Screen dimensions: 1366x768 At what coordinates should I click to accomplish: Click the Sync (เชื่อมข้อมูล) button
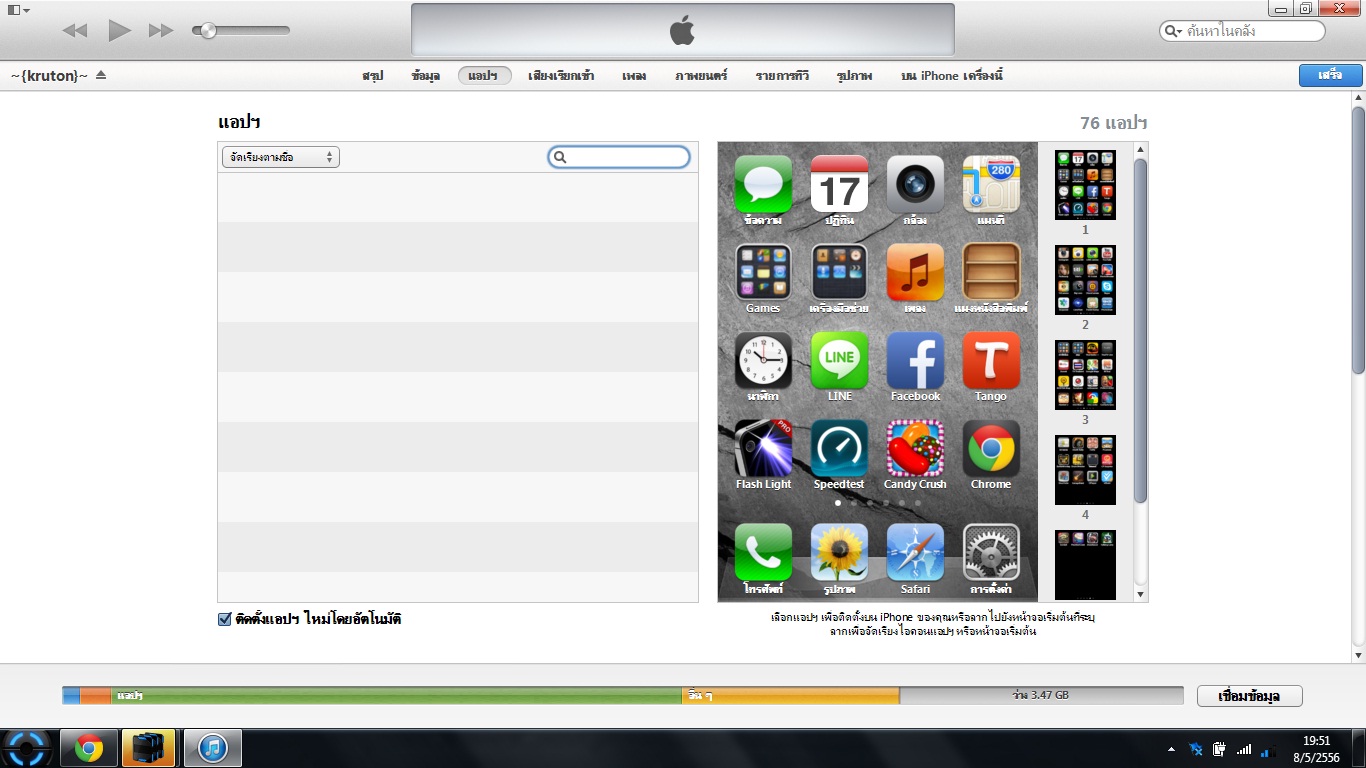pyautogui.click(x=1250, y=696)
